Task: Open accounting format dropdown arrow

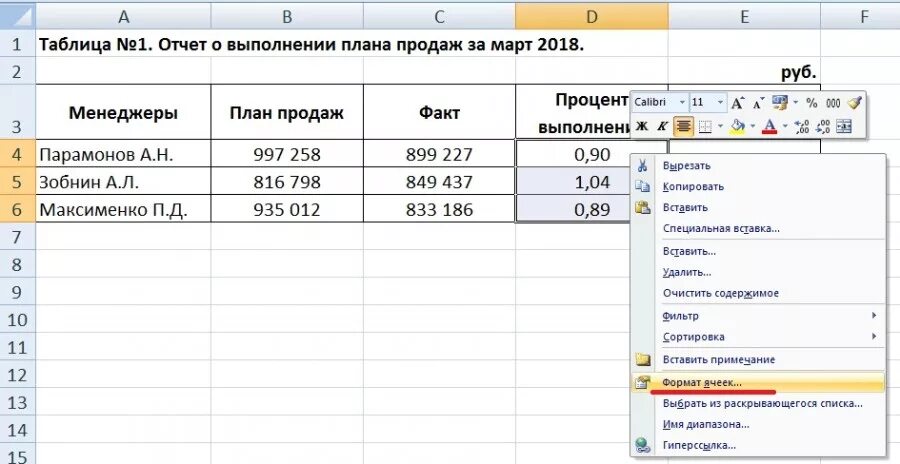Action: coord(796,103)
